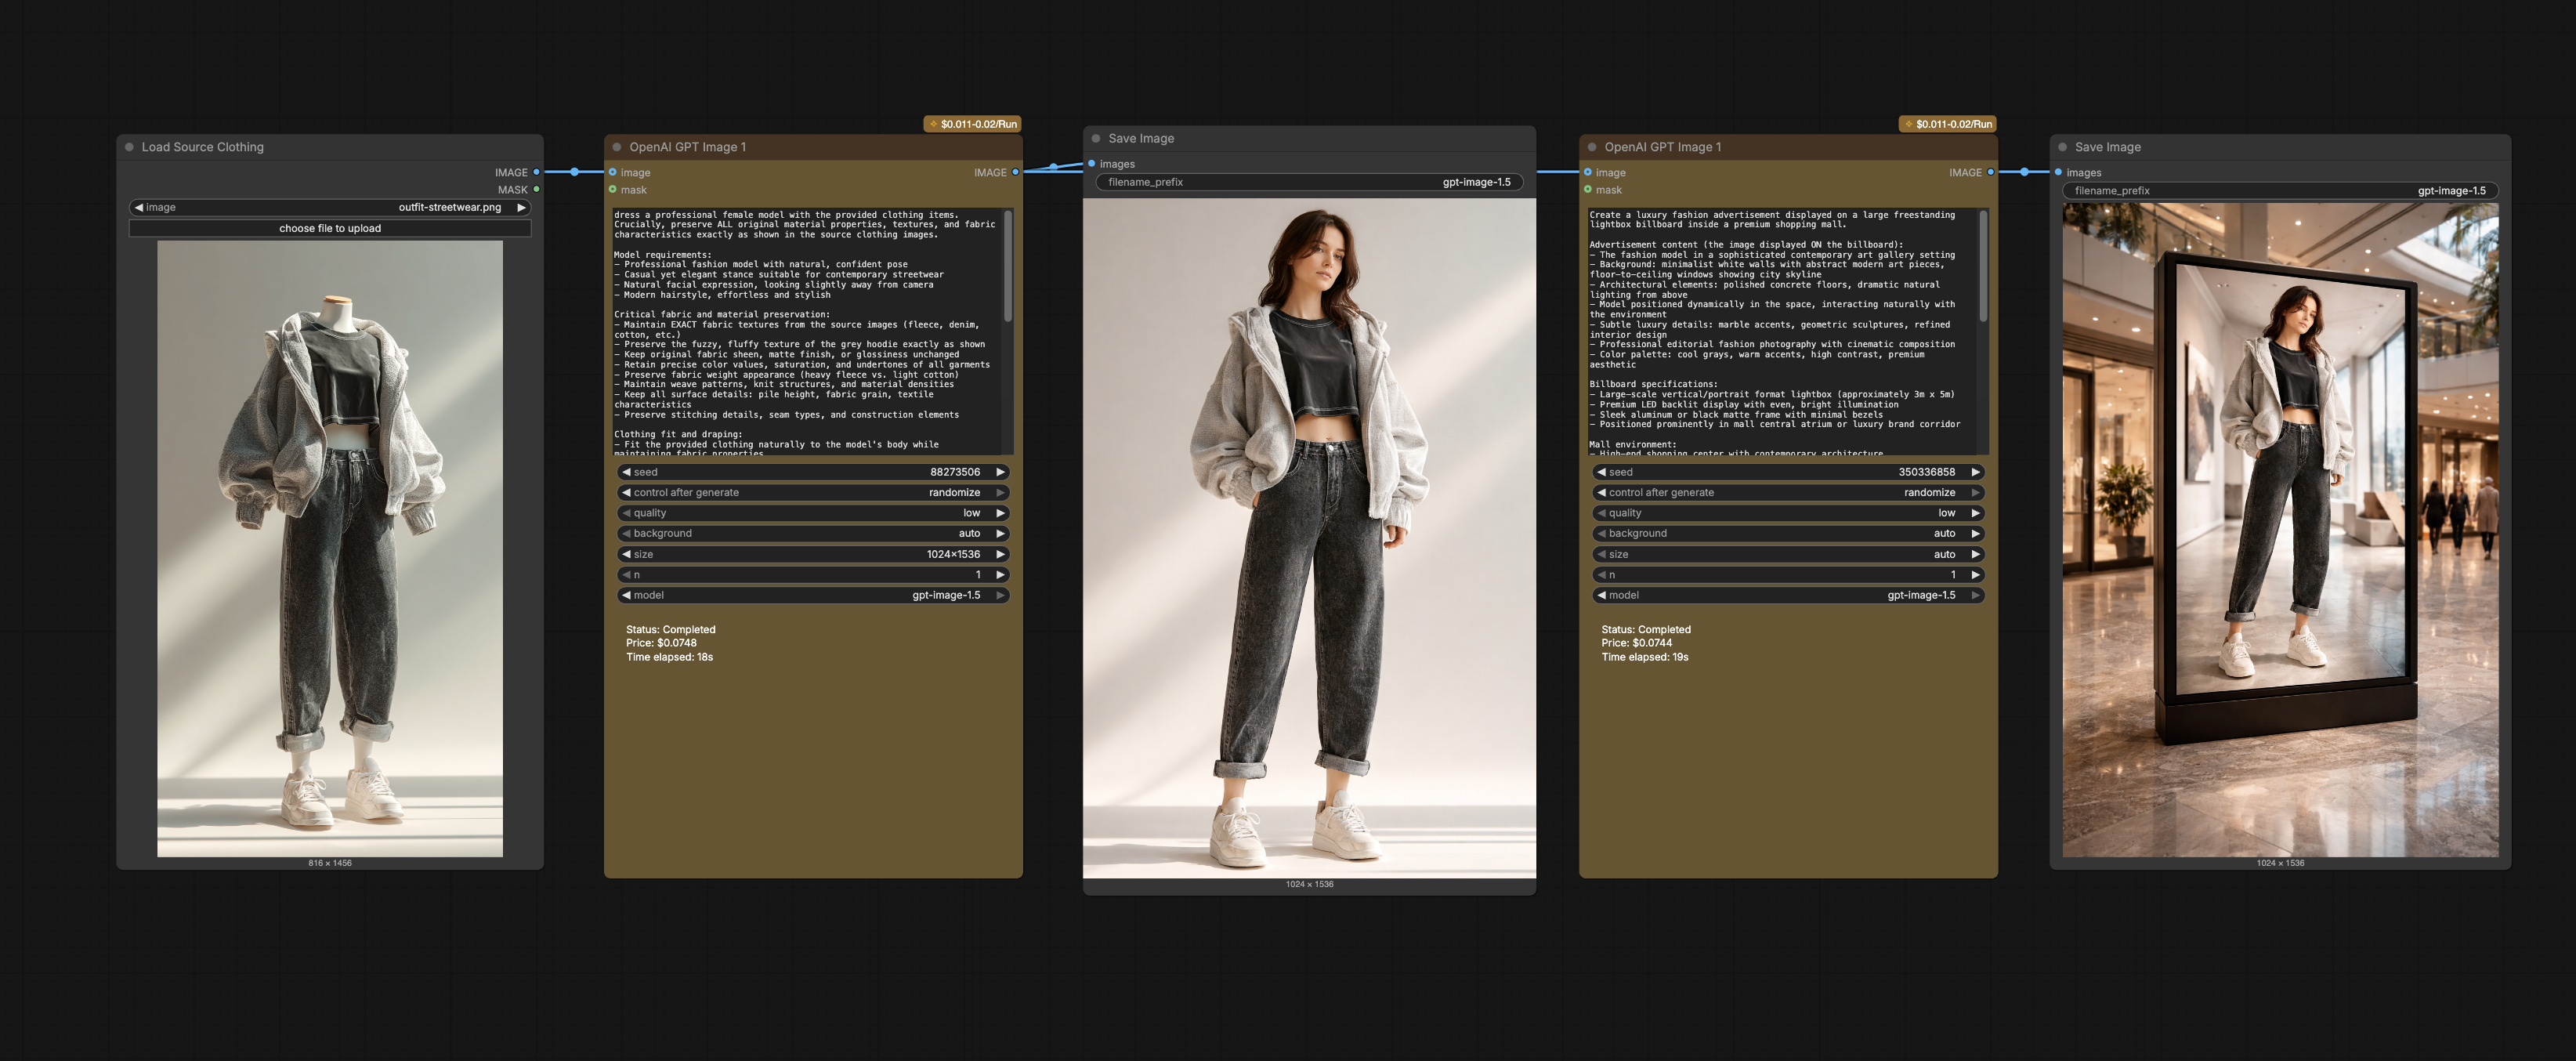This screenshot has height=1061, width=2576.
Task: Increase seed 88273506 with right arrow
Action: coord(1000,472)
